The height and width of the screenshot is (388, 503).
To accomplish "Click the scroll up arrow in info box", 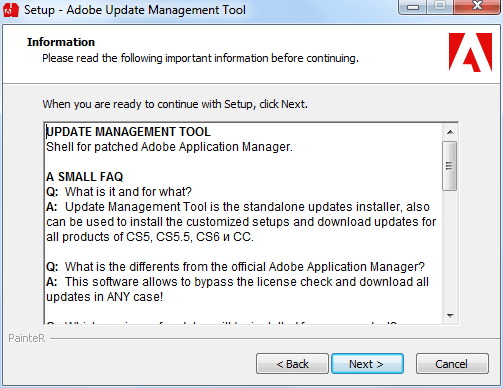I will 450,132.
